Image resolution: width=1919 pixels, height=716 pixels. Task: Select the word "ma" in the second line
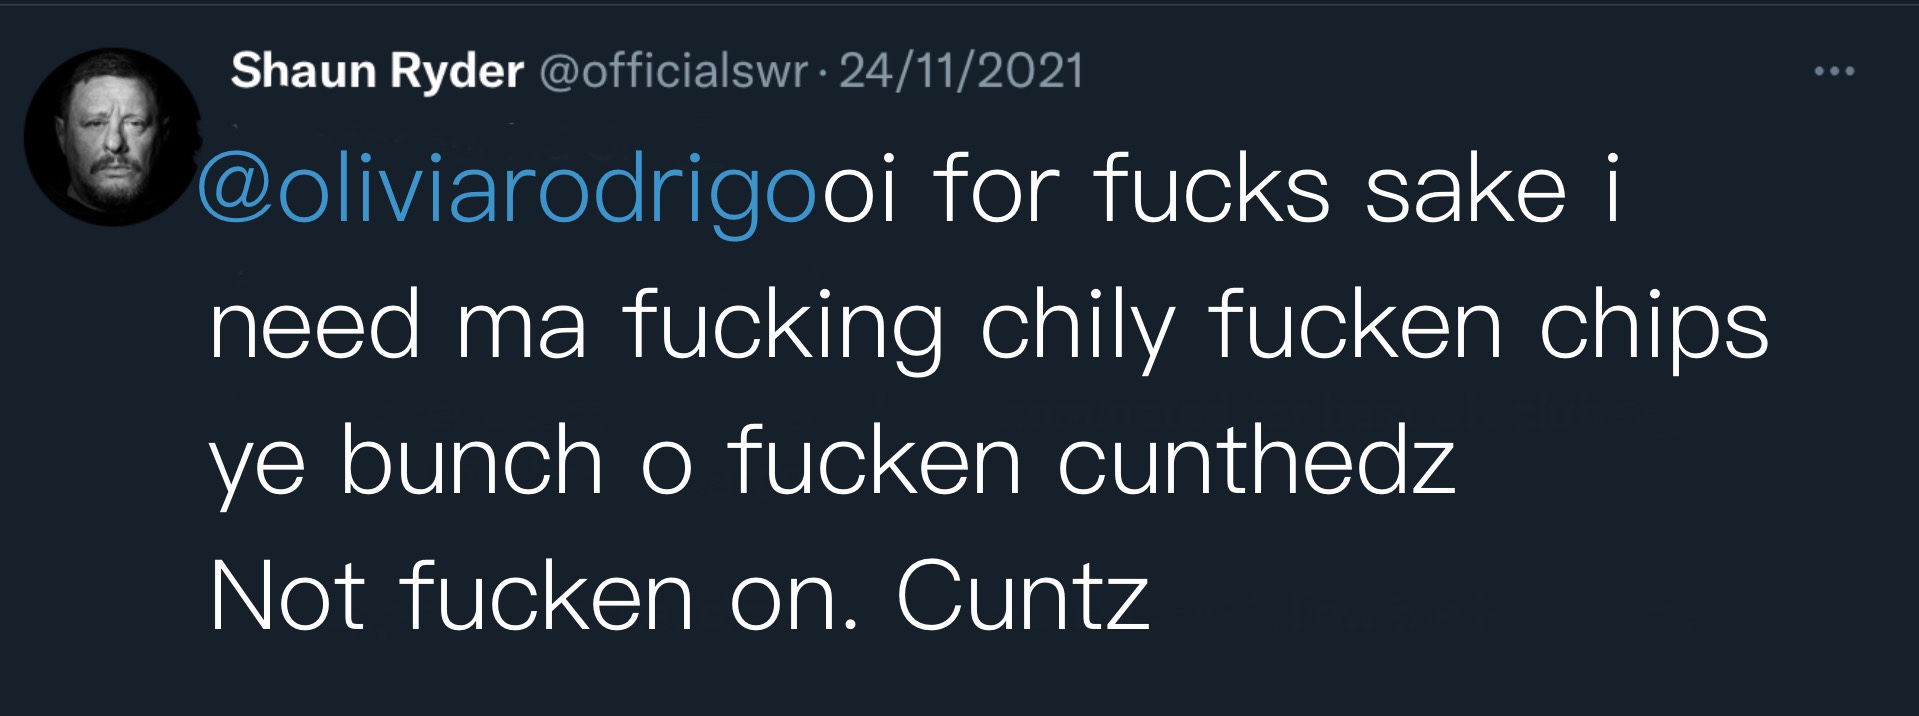(521, 333)
